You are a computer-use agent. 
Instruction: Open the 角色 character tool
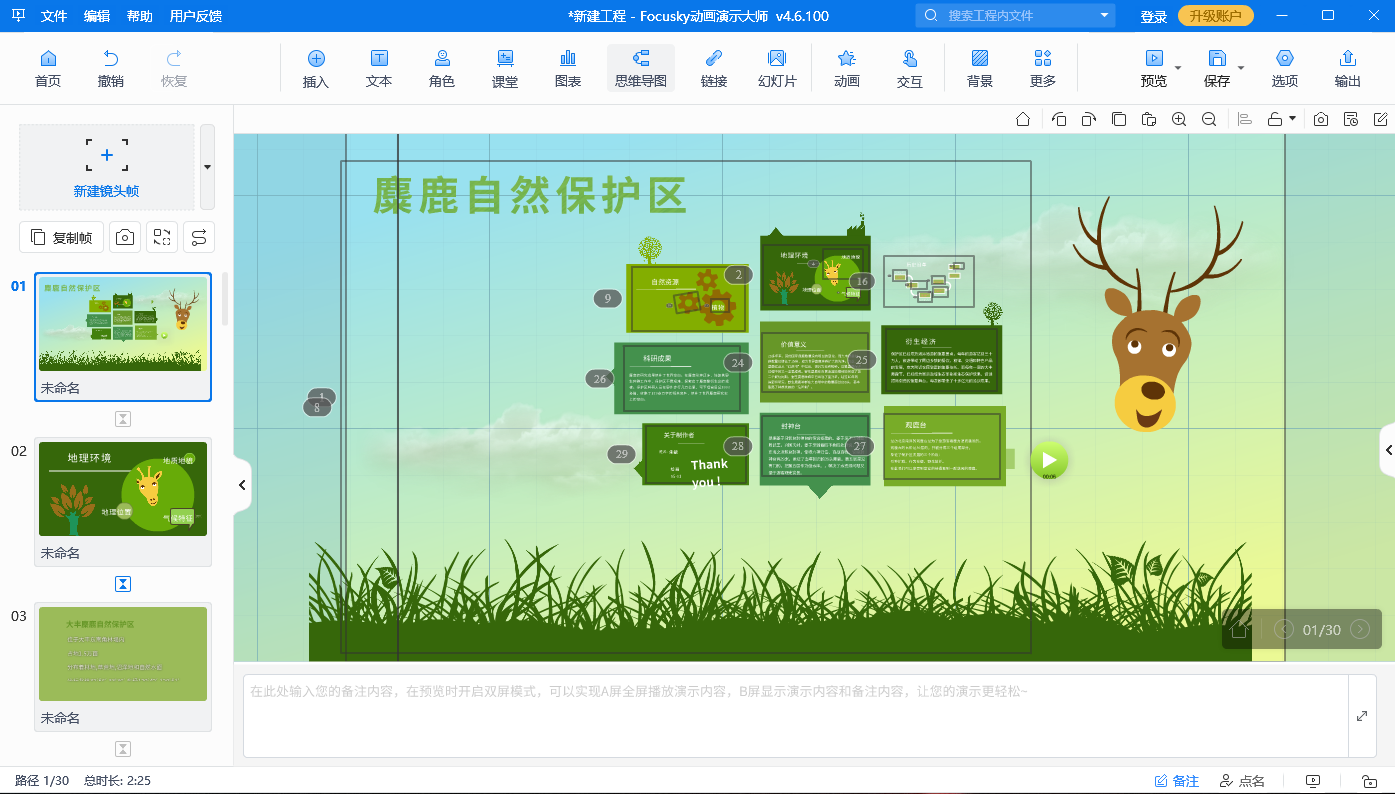point(442,68)
